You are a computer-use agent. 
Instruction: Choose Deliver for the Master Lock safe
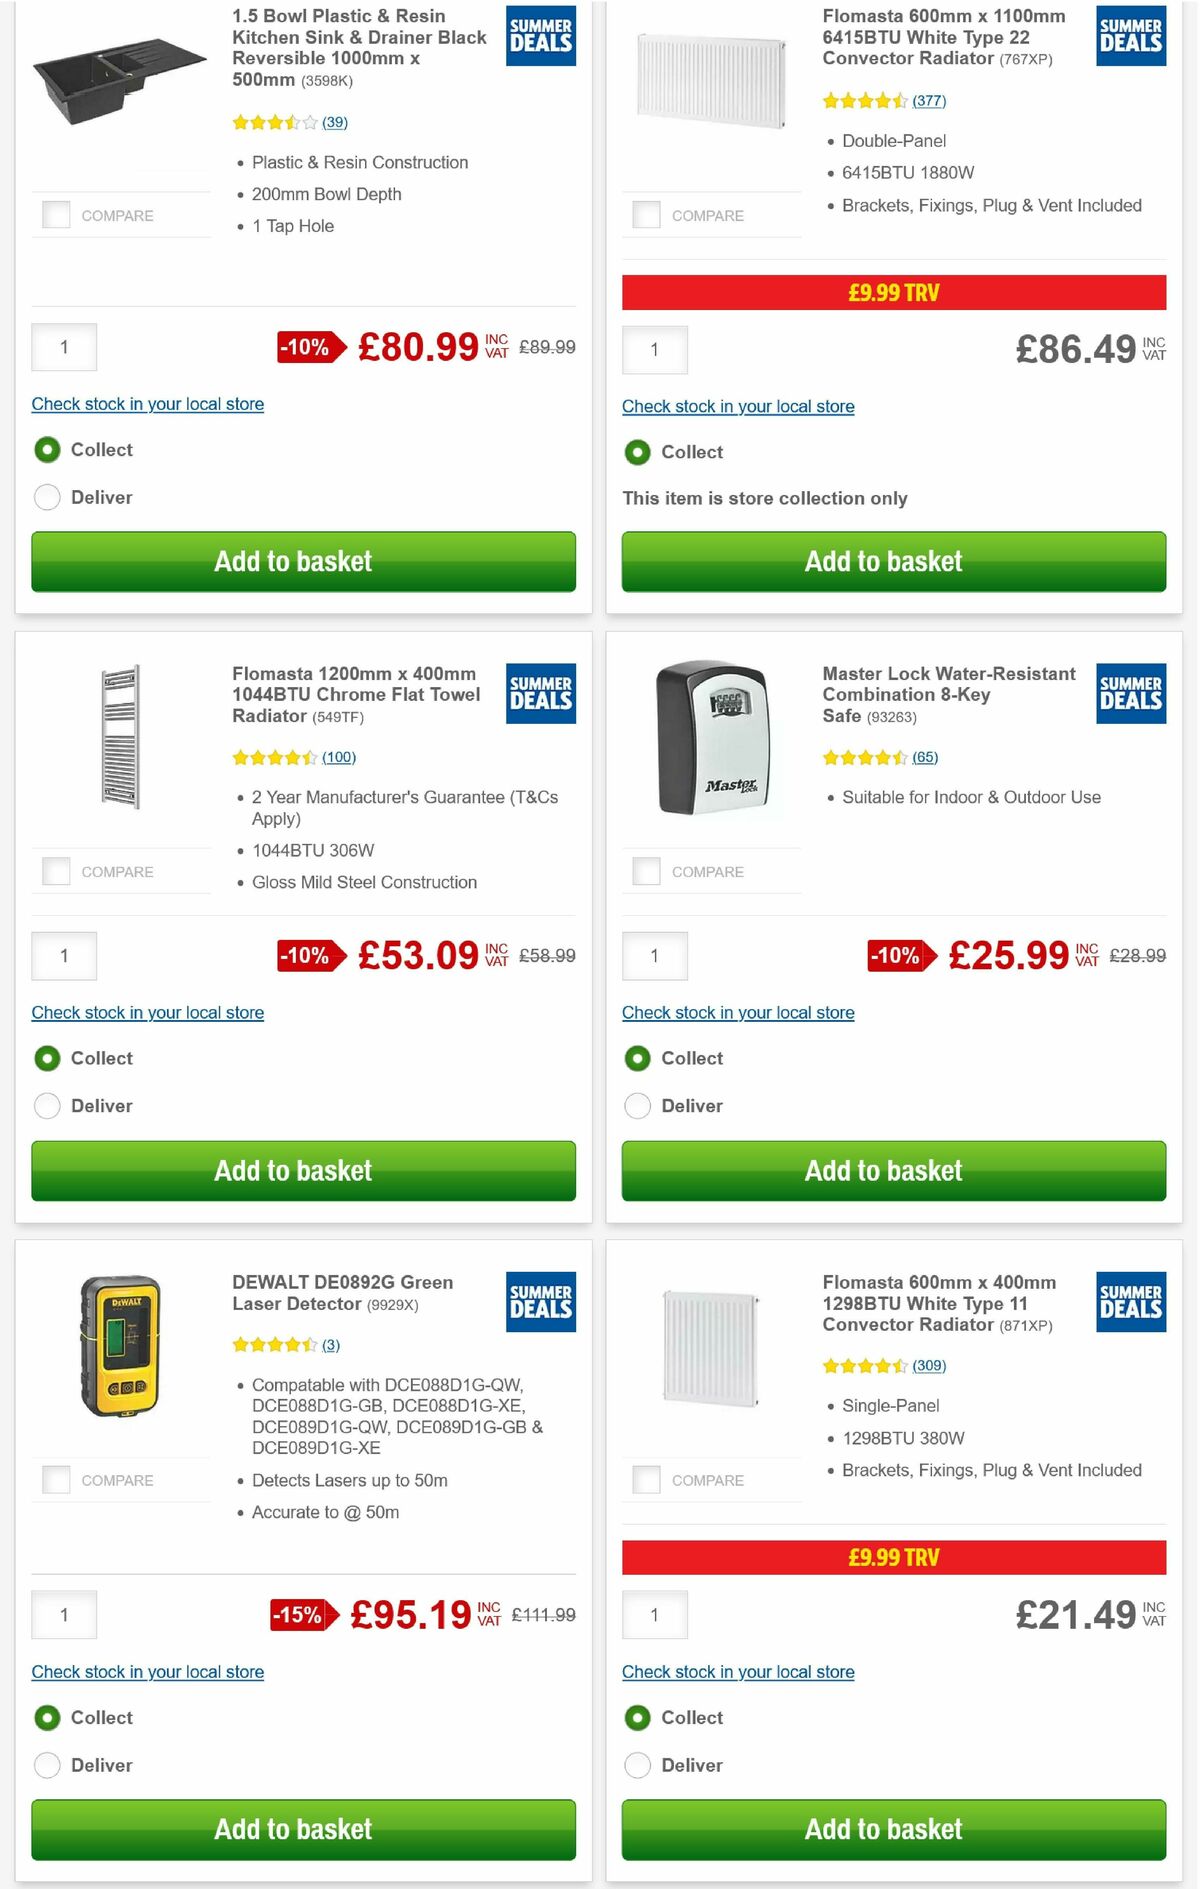[x=637, y=1106]
